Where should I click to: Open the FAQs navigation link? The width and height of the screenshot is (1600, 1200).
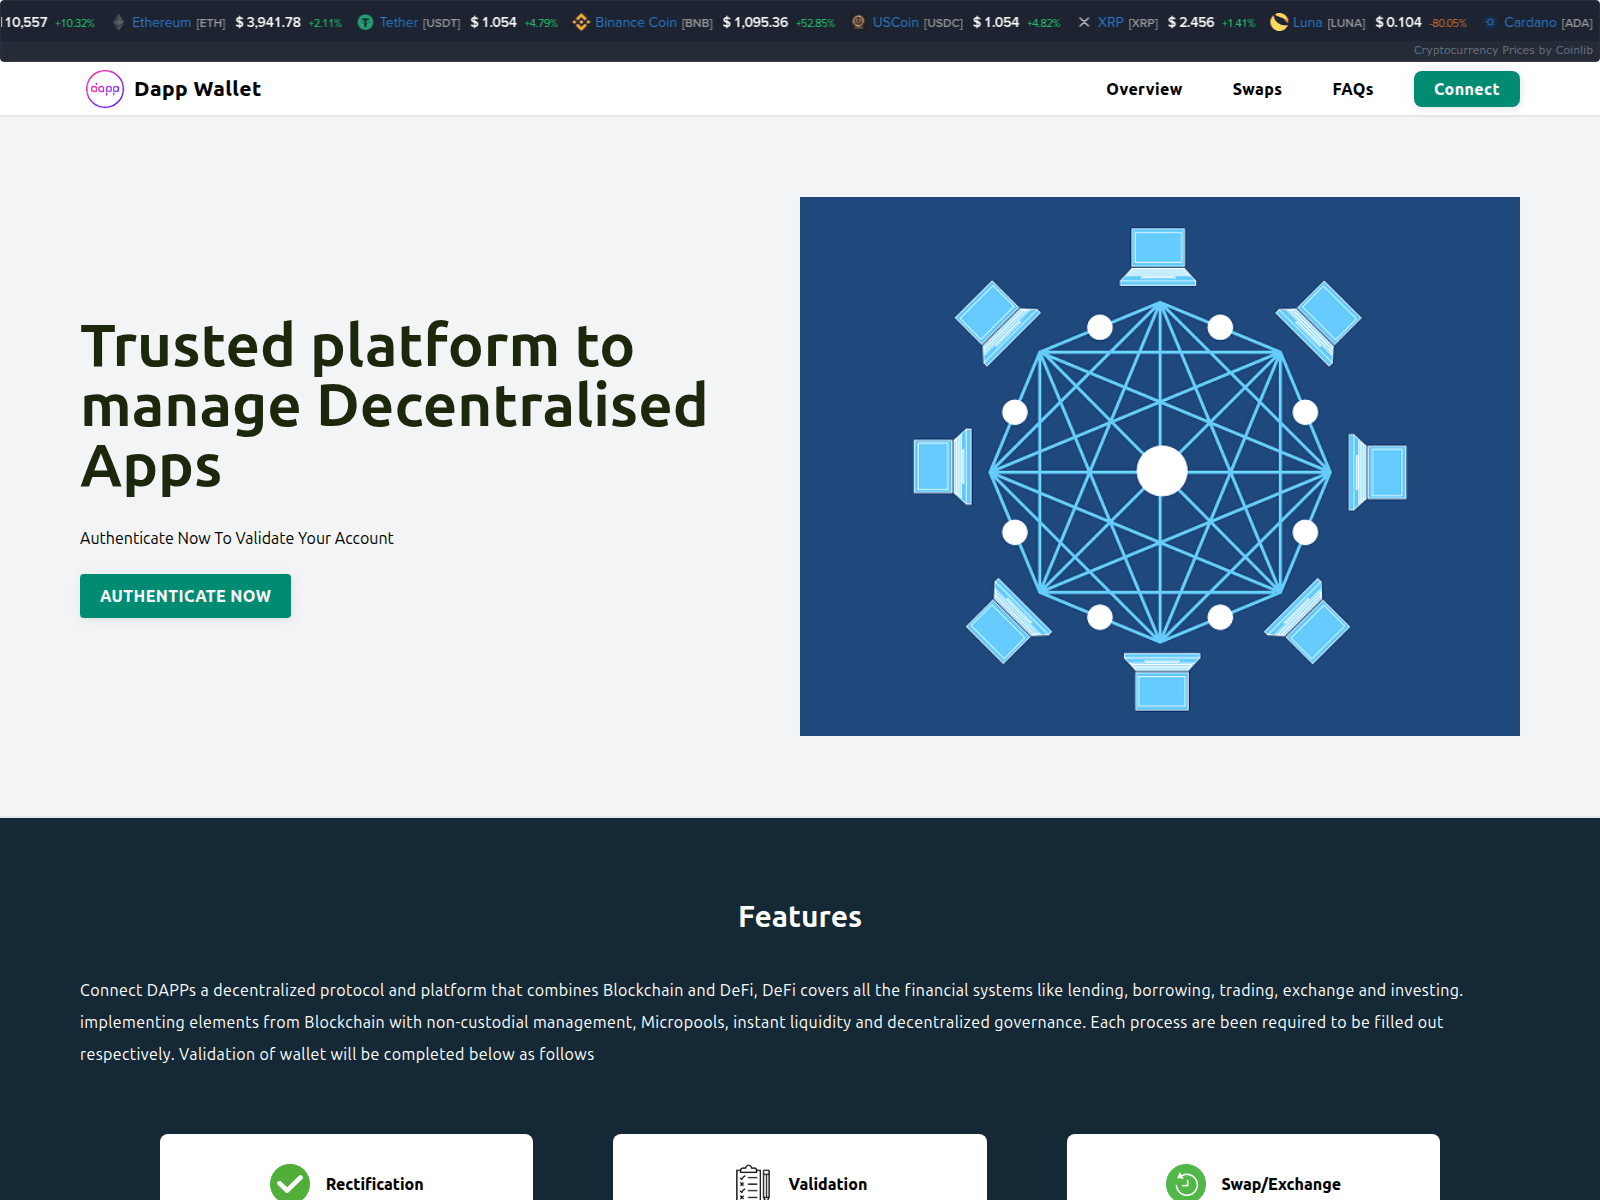[1352, 89]
